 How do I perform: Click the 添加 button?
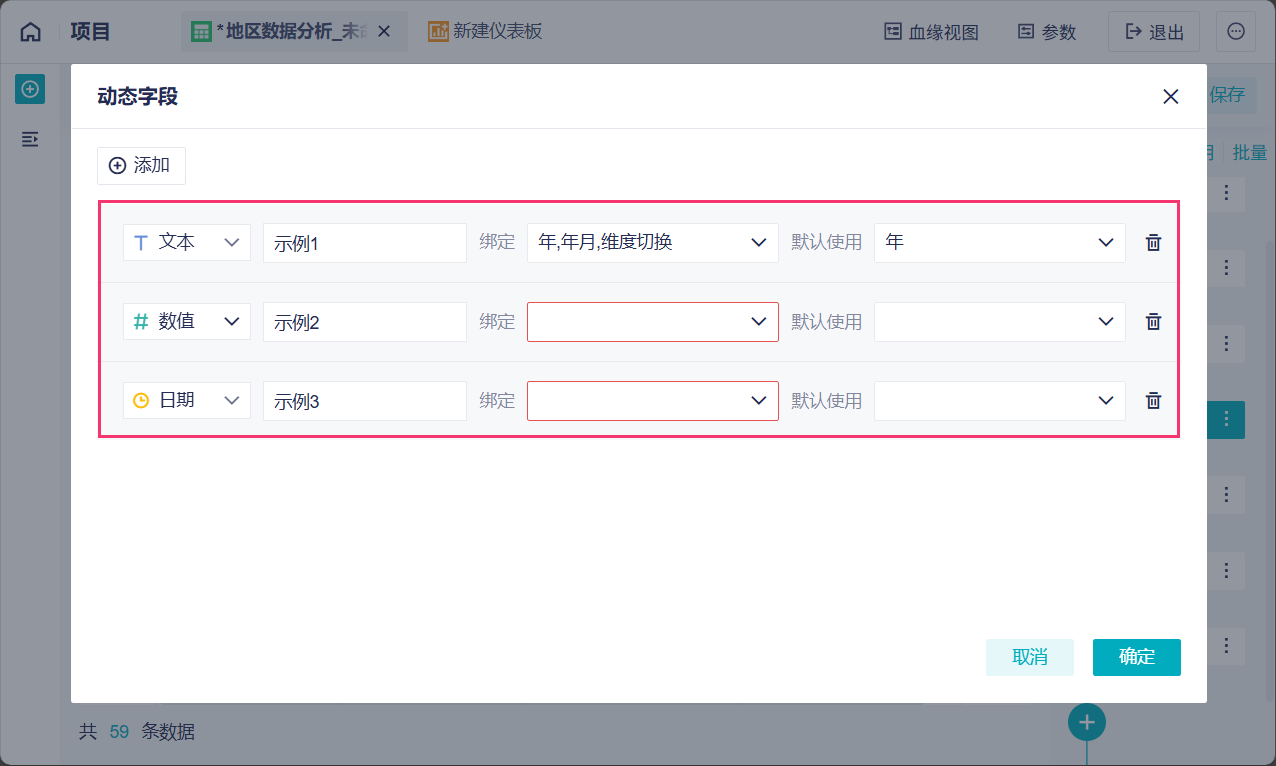pos(141,166)
